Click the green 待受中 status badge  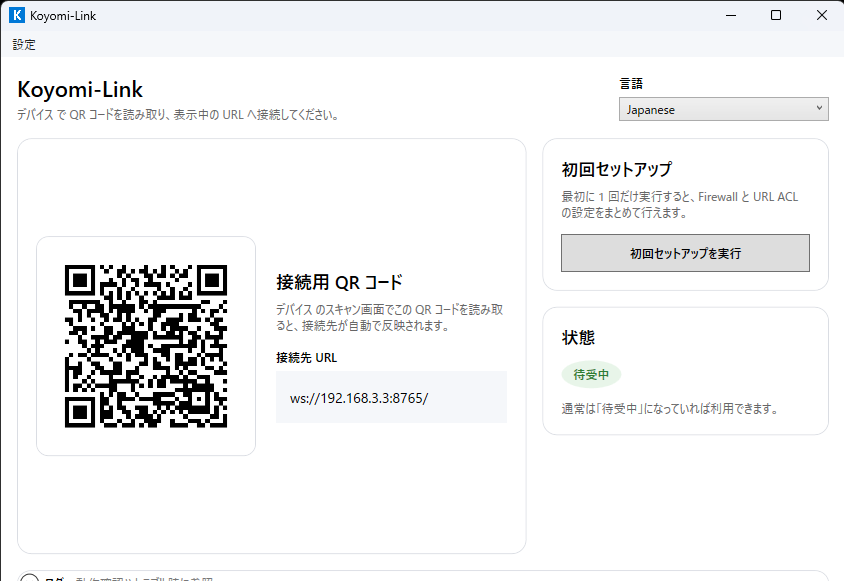coord(591,375)
